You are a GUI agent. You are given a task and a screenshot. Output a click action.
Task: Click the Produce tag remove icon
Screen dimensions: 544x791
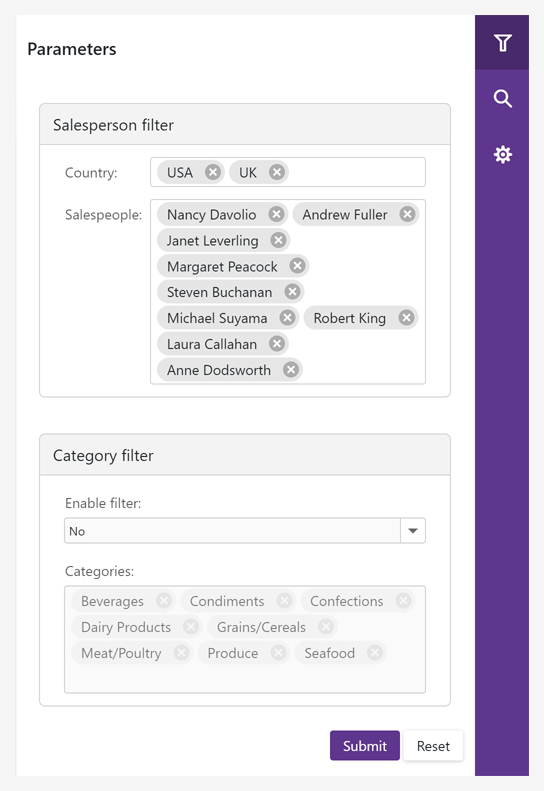pos(278,653)
